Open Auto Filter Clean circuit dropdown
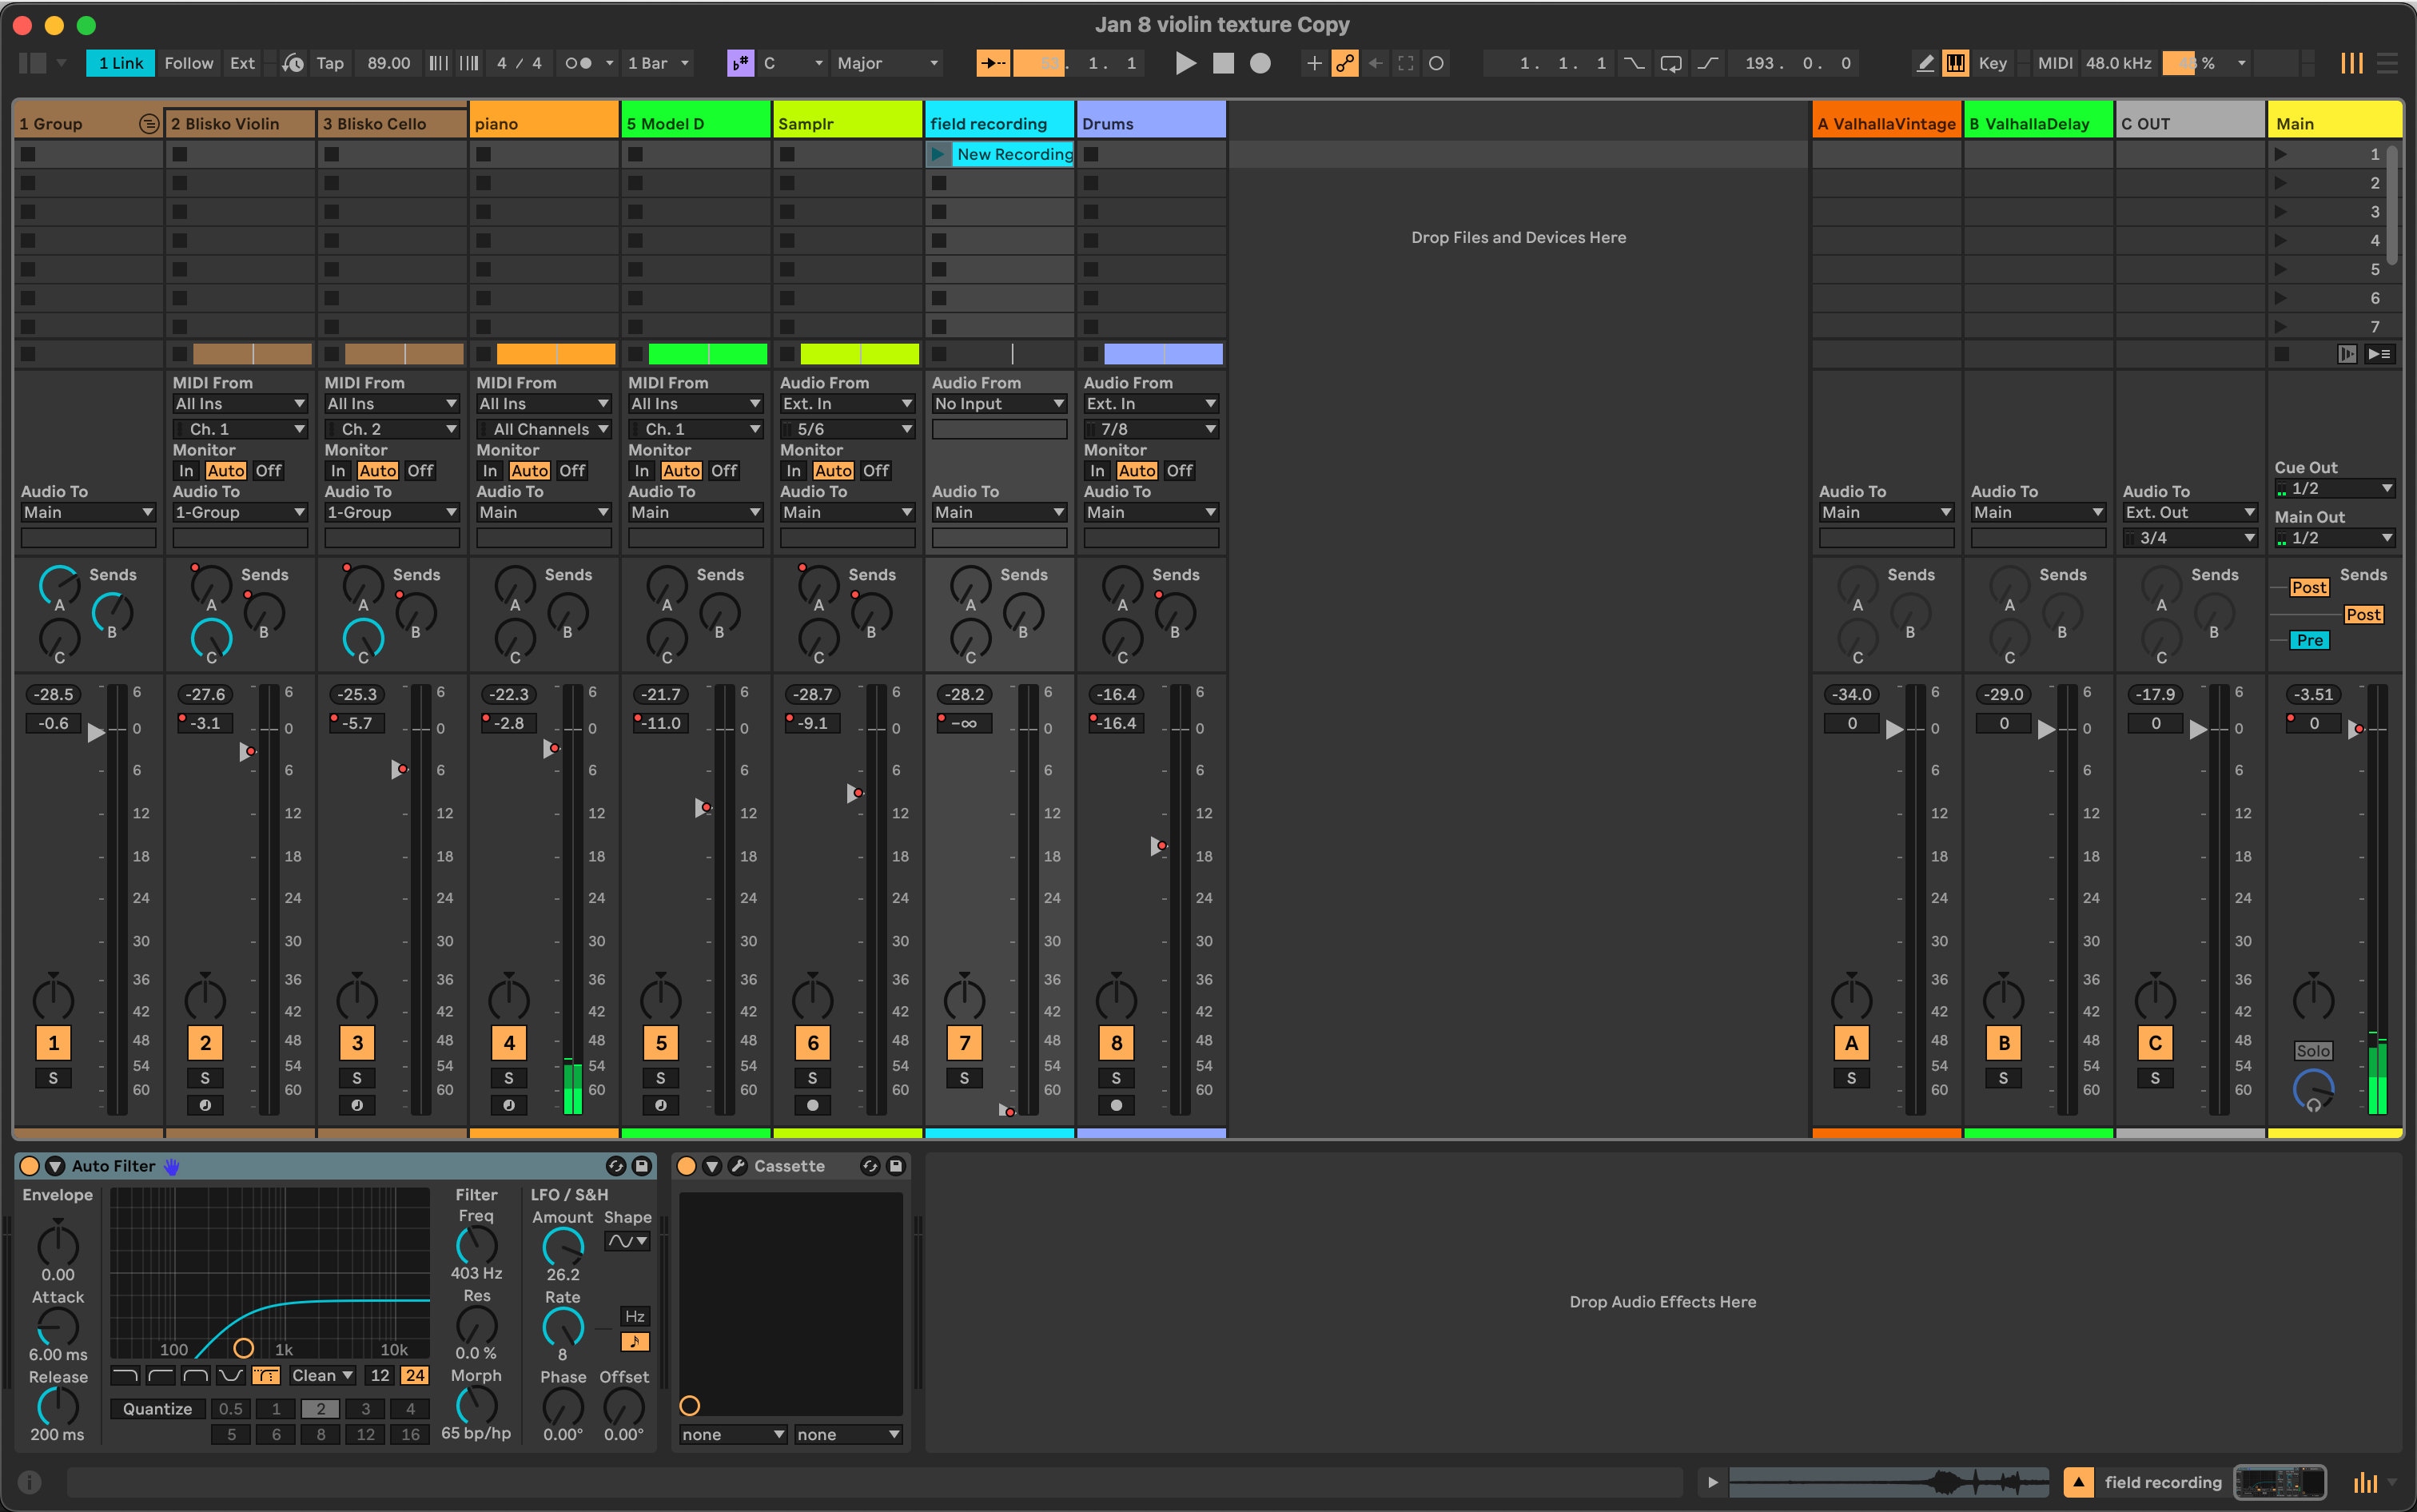The height and width of the screenshot is (1512, 2417). point(322,1375)
